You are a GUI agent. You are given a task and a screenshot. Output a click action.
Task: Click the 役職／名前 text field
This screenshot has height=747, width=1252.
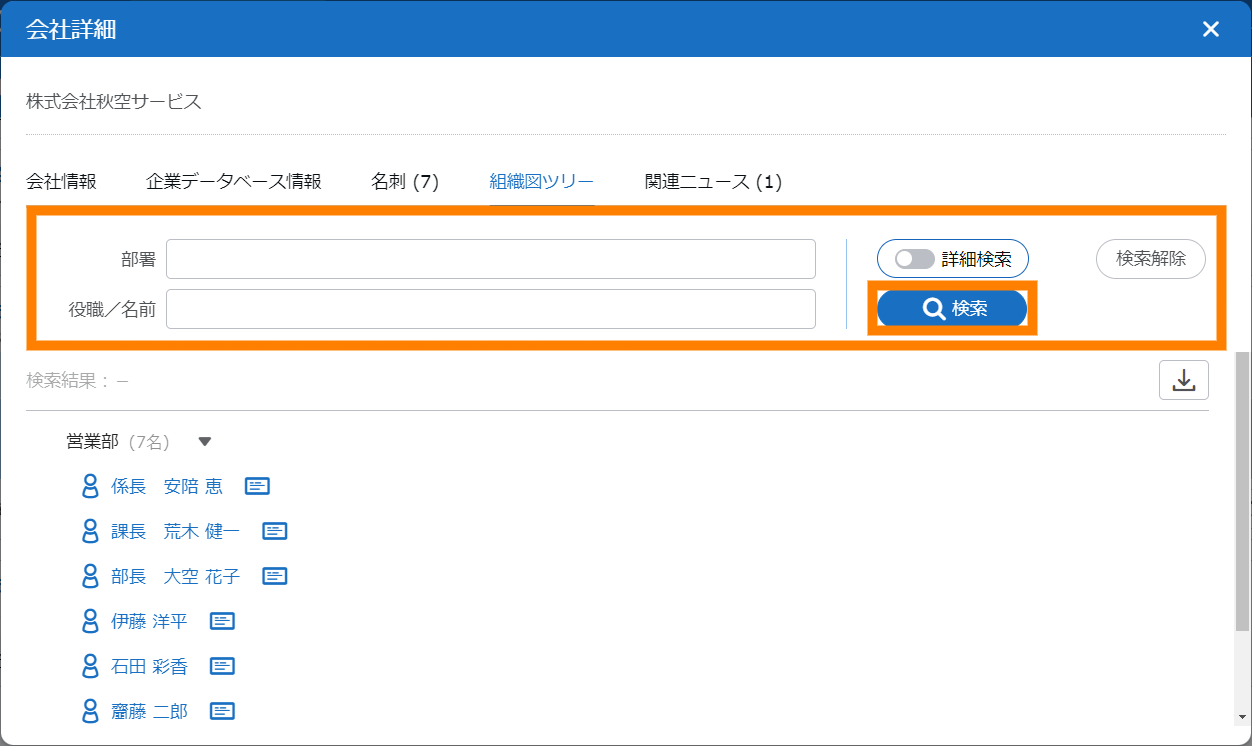[x=490, y=309]
